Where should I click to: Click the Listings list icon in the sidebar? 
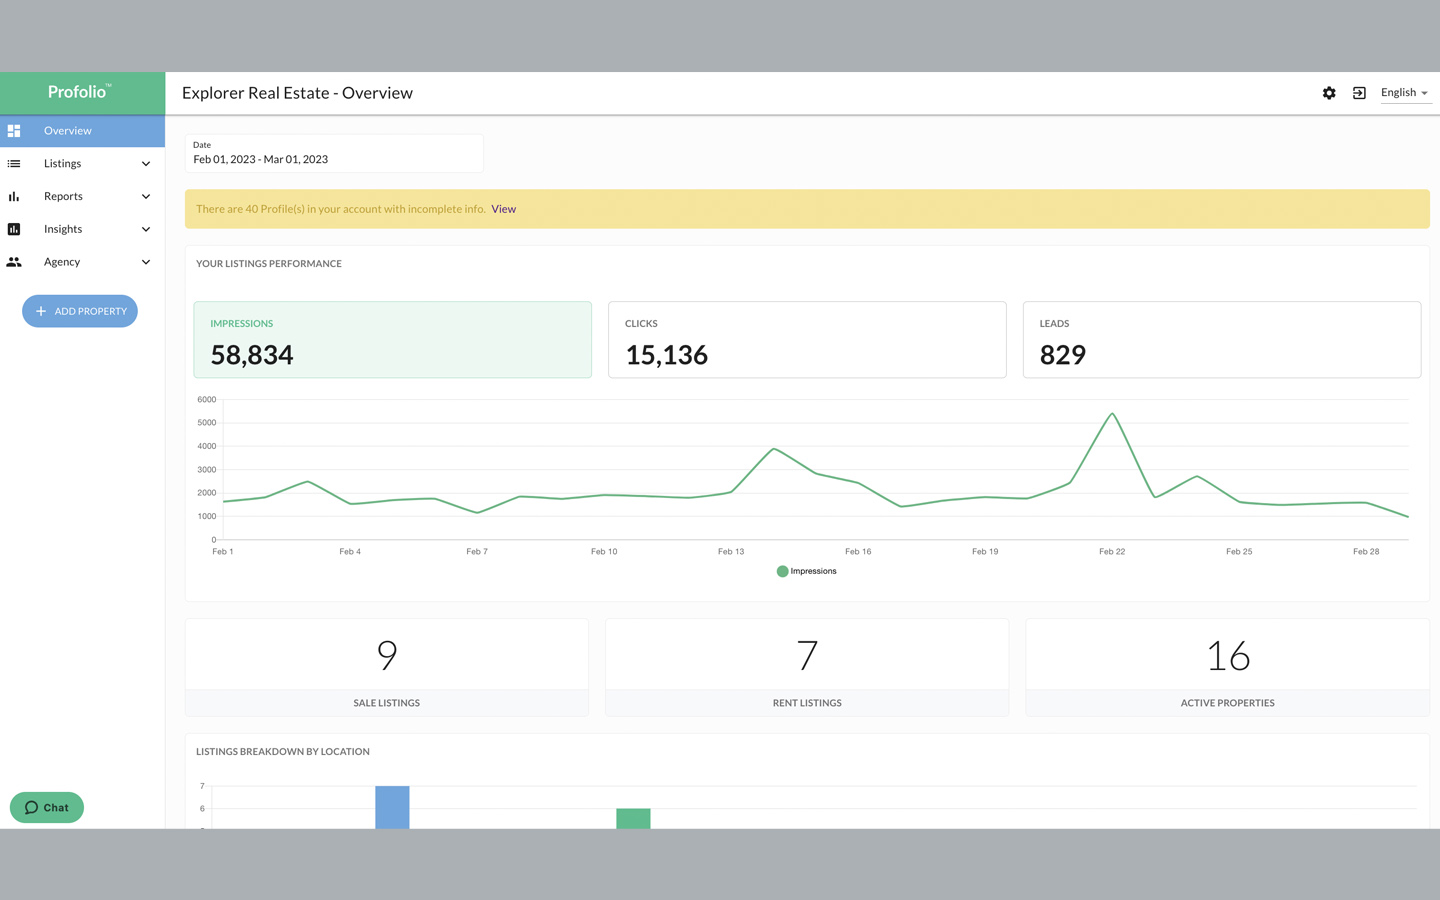(14, 163)
